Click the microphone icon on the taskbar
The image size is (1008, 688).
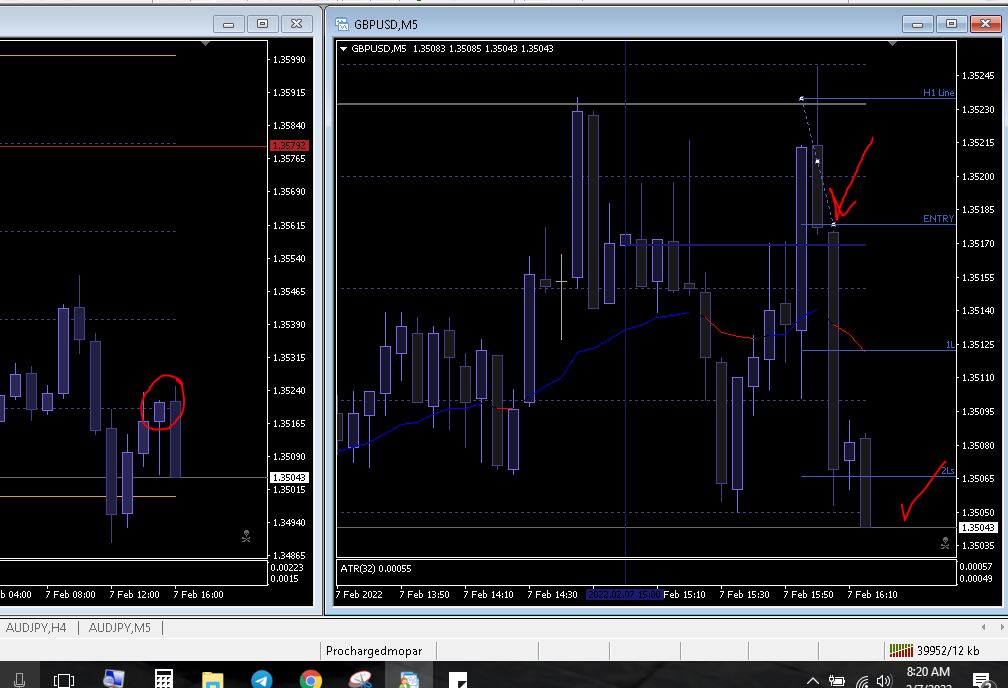[19, 680]
